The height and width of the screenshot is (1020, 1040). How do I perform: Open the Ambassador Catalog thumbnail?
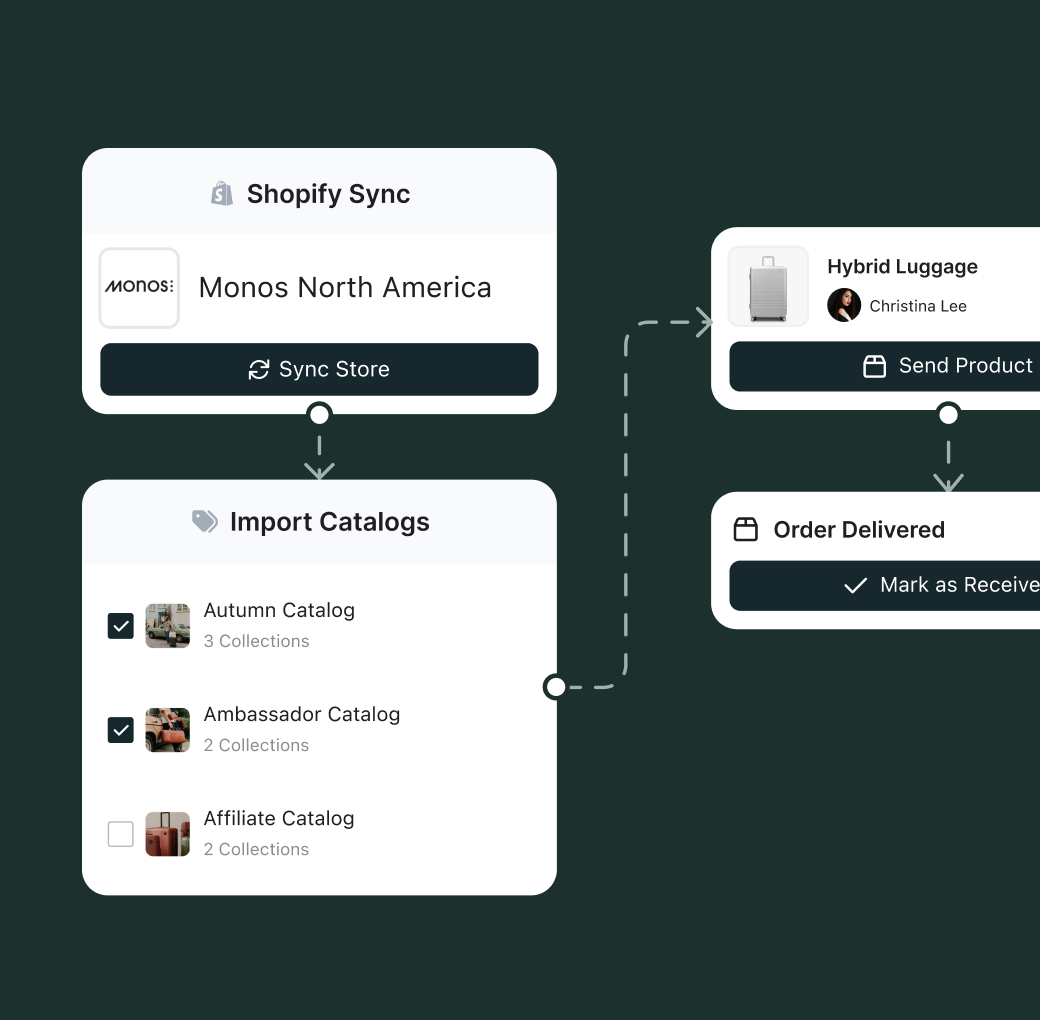(168, 730)
